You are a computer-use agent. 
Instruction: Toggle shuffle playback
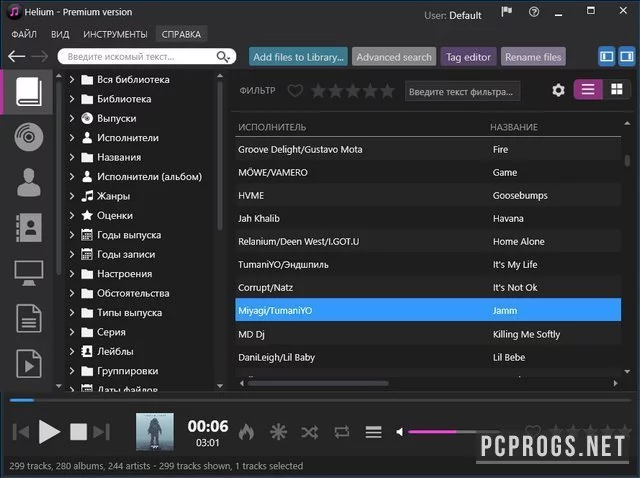click(310, 432)
